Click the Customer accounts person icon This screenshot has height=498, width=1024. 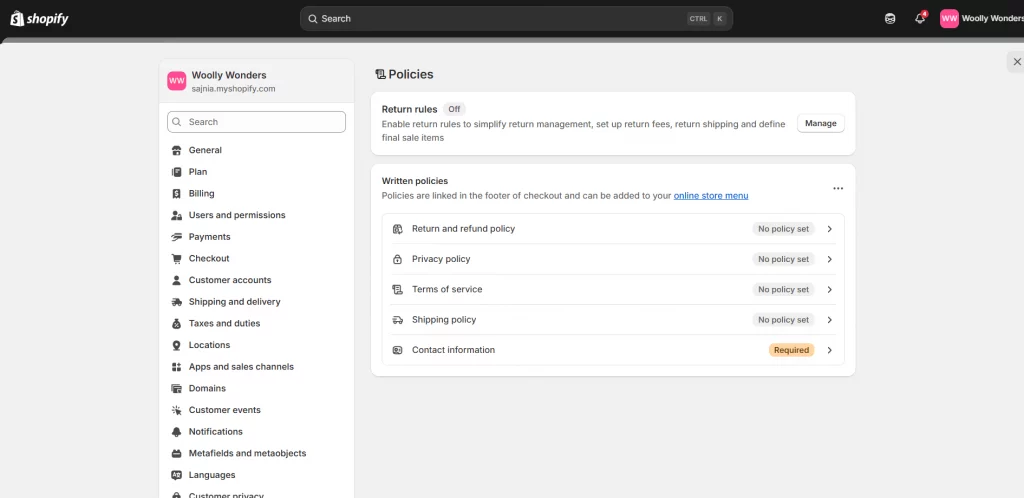[x=176, y=280]
